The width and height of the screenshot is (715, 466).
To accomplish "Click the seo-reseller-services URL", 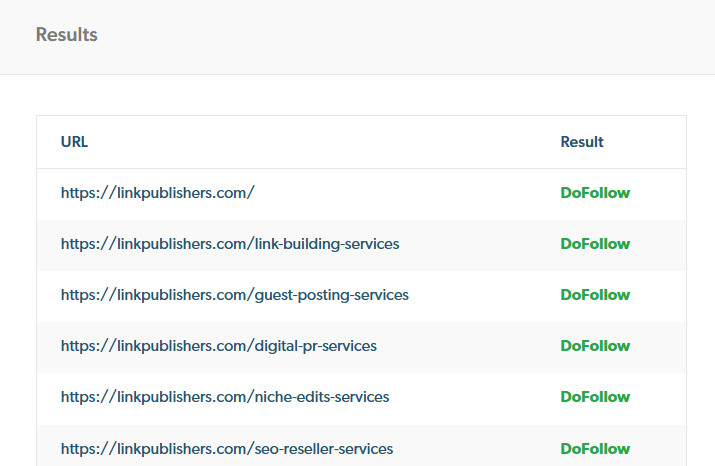I will tap(227, 449).
